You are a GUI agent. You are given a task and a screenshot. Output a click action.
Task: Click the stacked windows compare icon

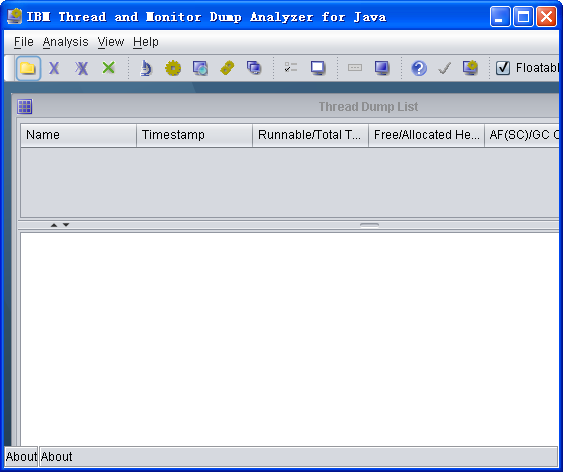click(254, 67)
